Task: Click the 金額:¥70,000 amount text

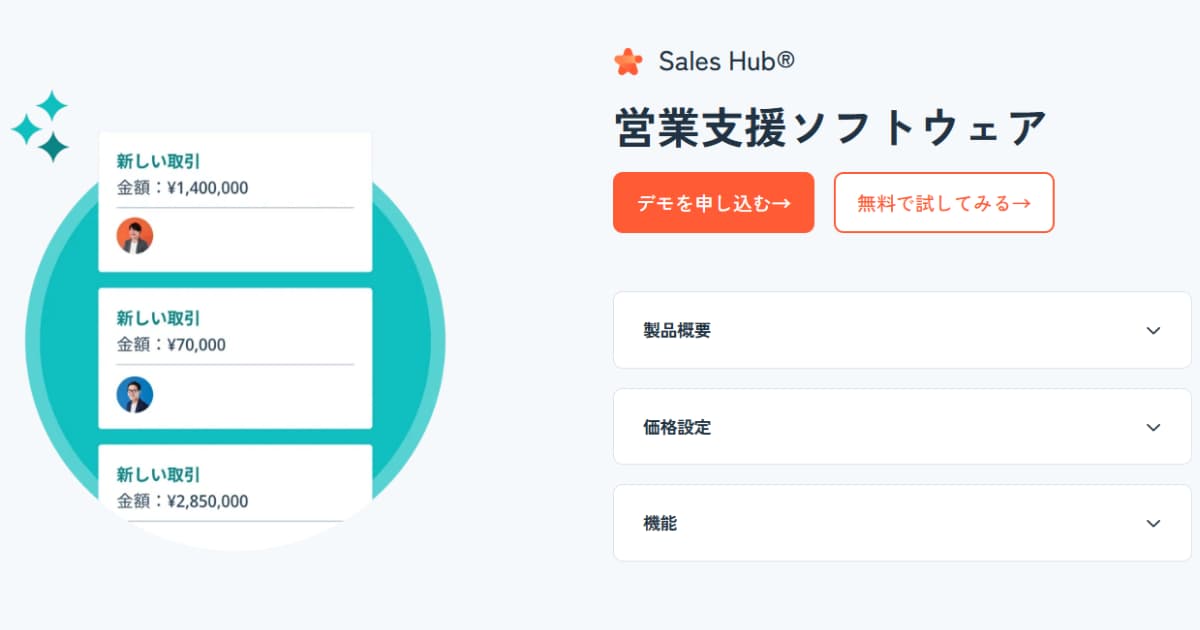Action: pos(171,345)
